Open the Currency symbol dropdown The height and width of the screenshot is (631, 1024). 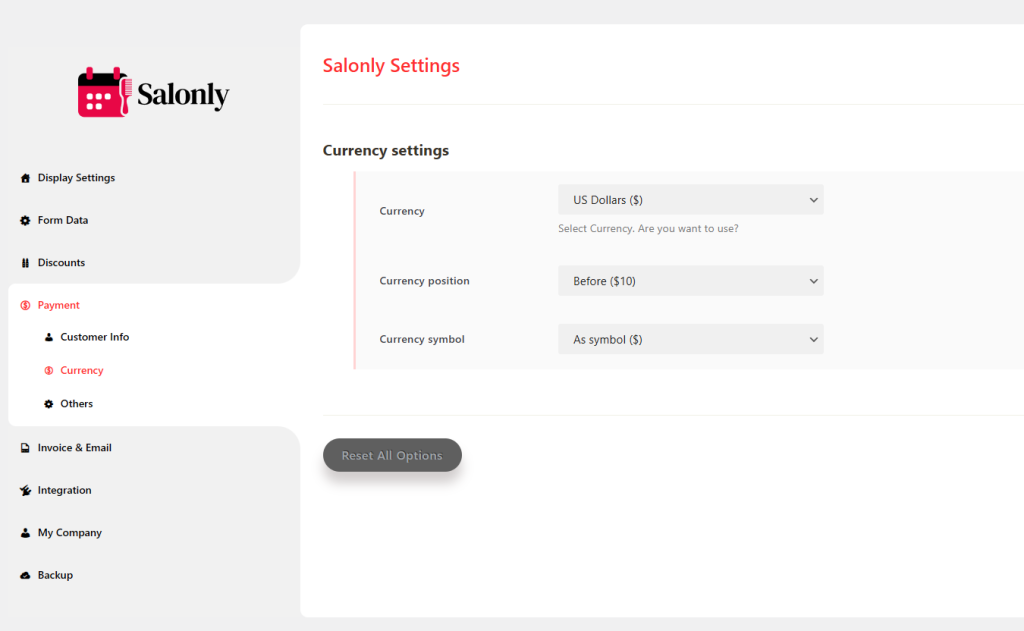[x=690, y=340]
